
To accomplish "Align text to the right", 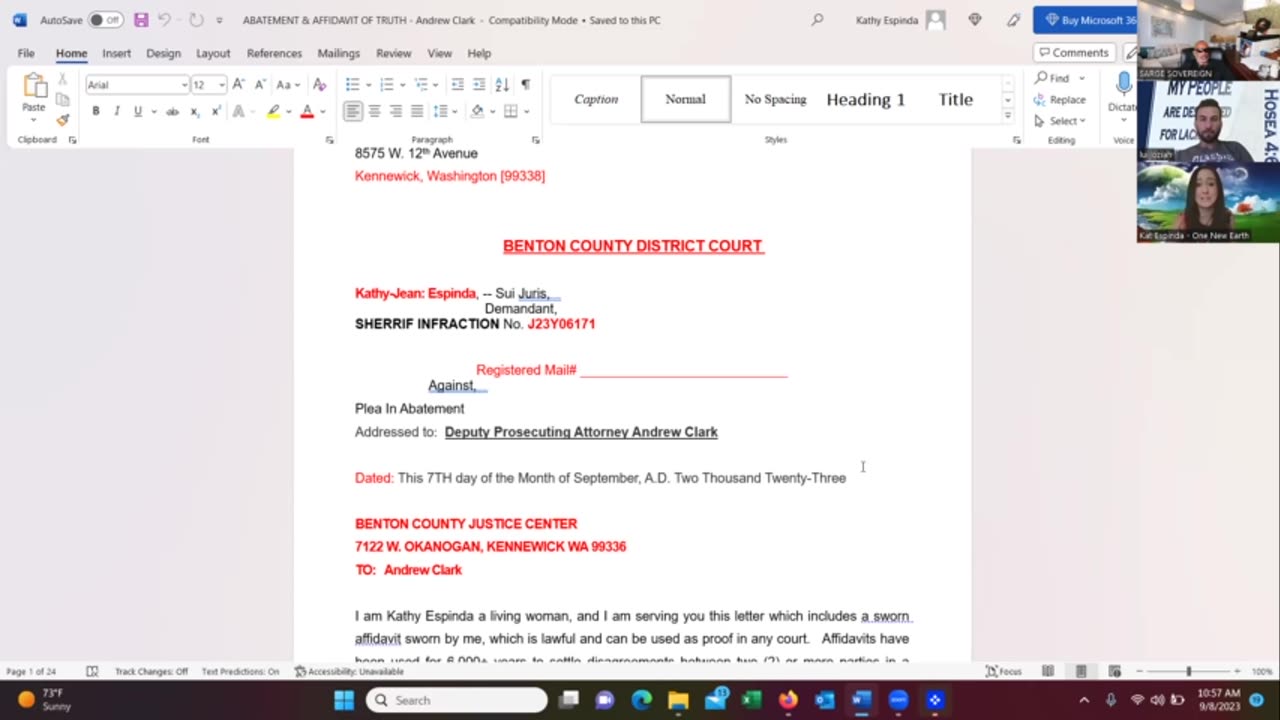I will (396, 111).
